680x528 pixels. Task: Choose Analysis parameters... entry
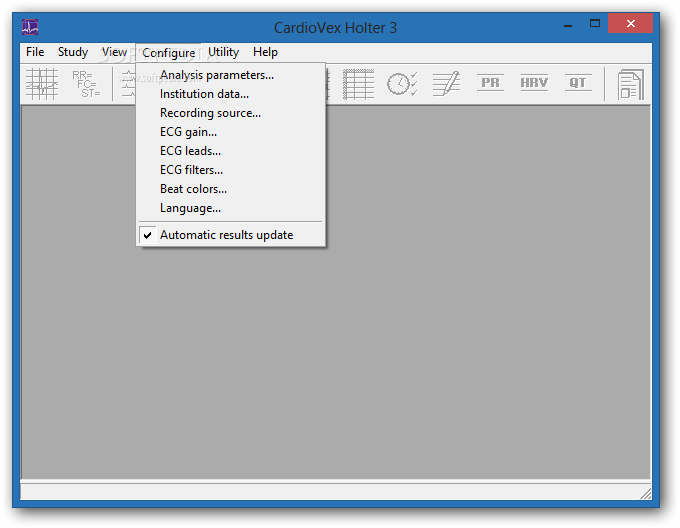[231, 75]
